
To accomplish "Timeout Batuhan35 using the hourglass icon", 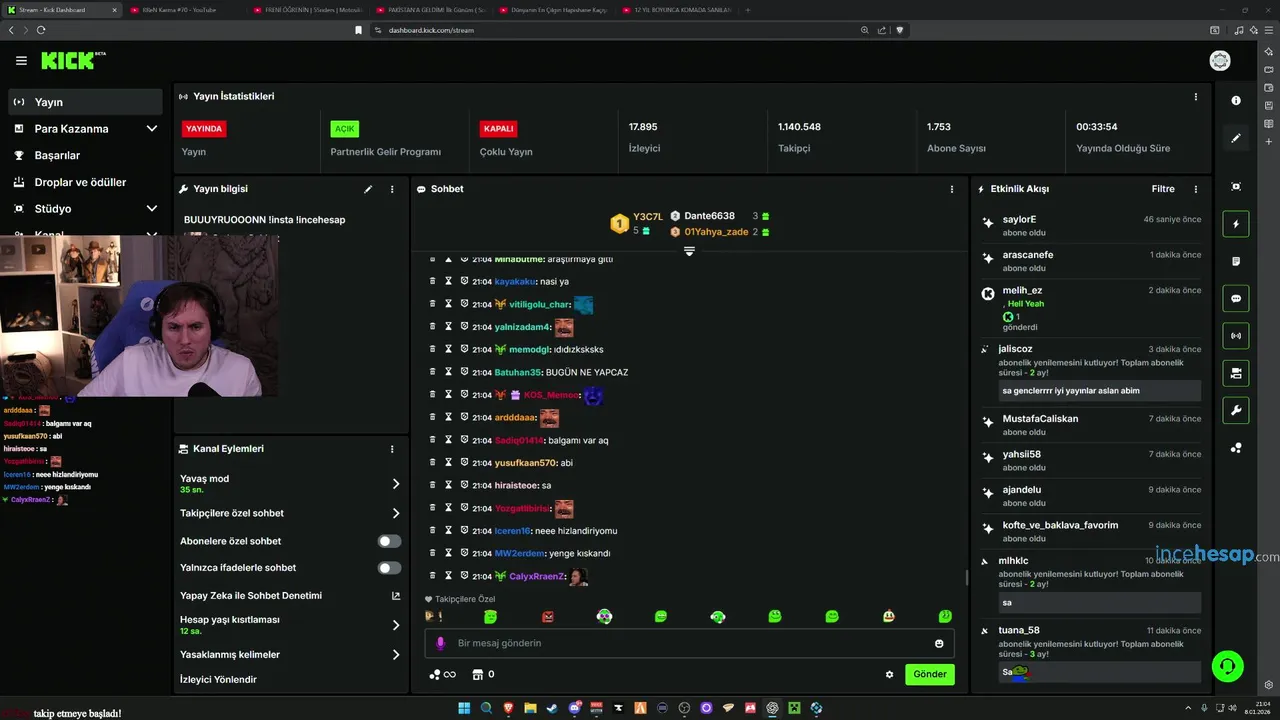I will (448, 372).
